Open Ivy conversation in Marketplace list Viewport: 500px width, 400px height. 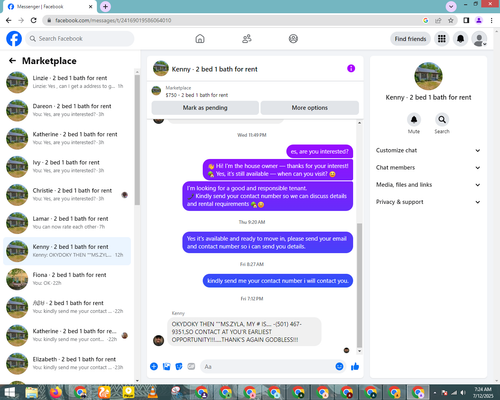[67, 166]
